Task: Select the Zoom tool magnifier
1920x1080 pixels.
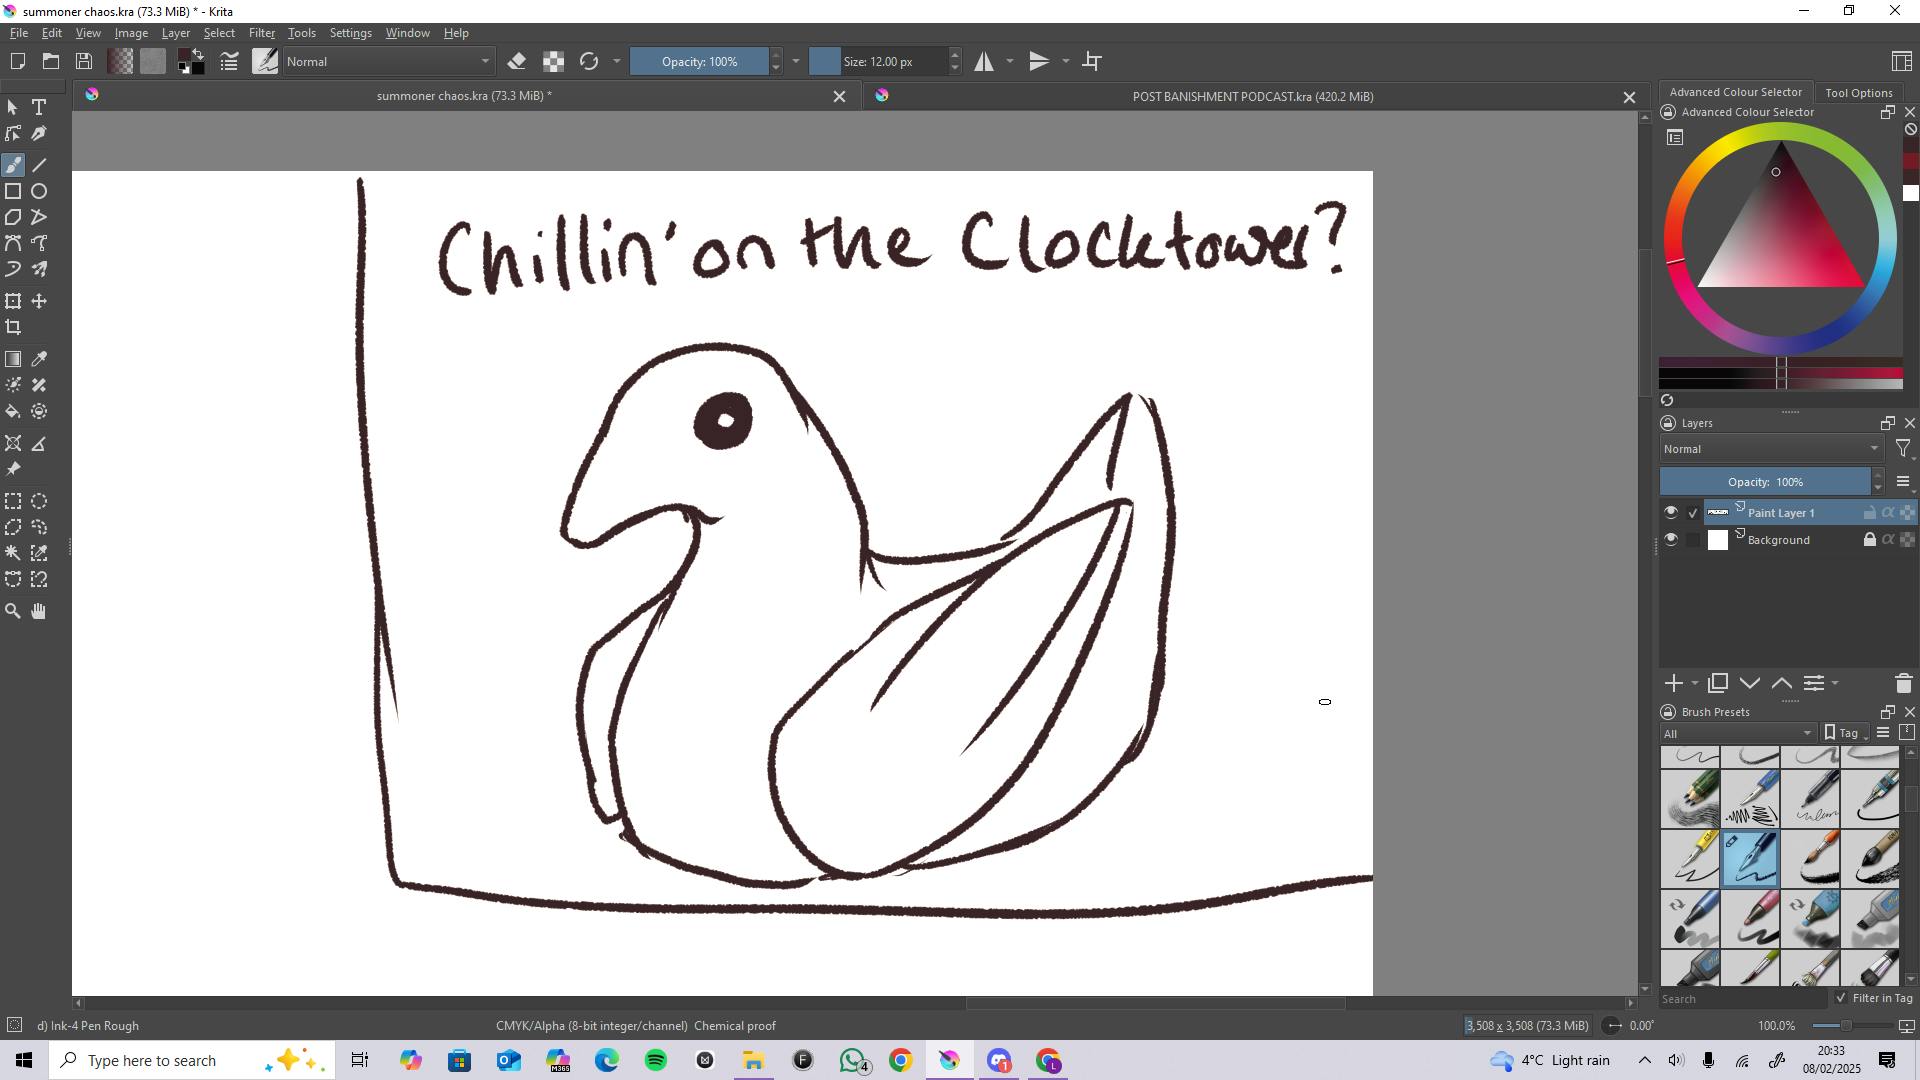Action: click(13, 611)
